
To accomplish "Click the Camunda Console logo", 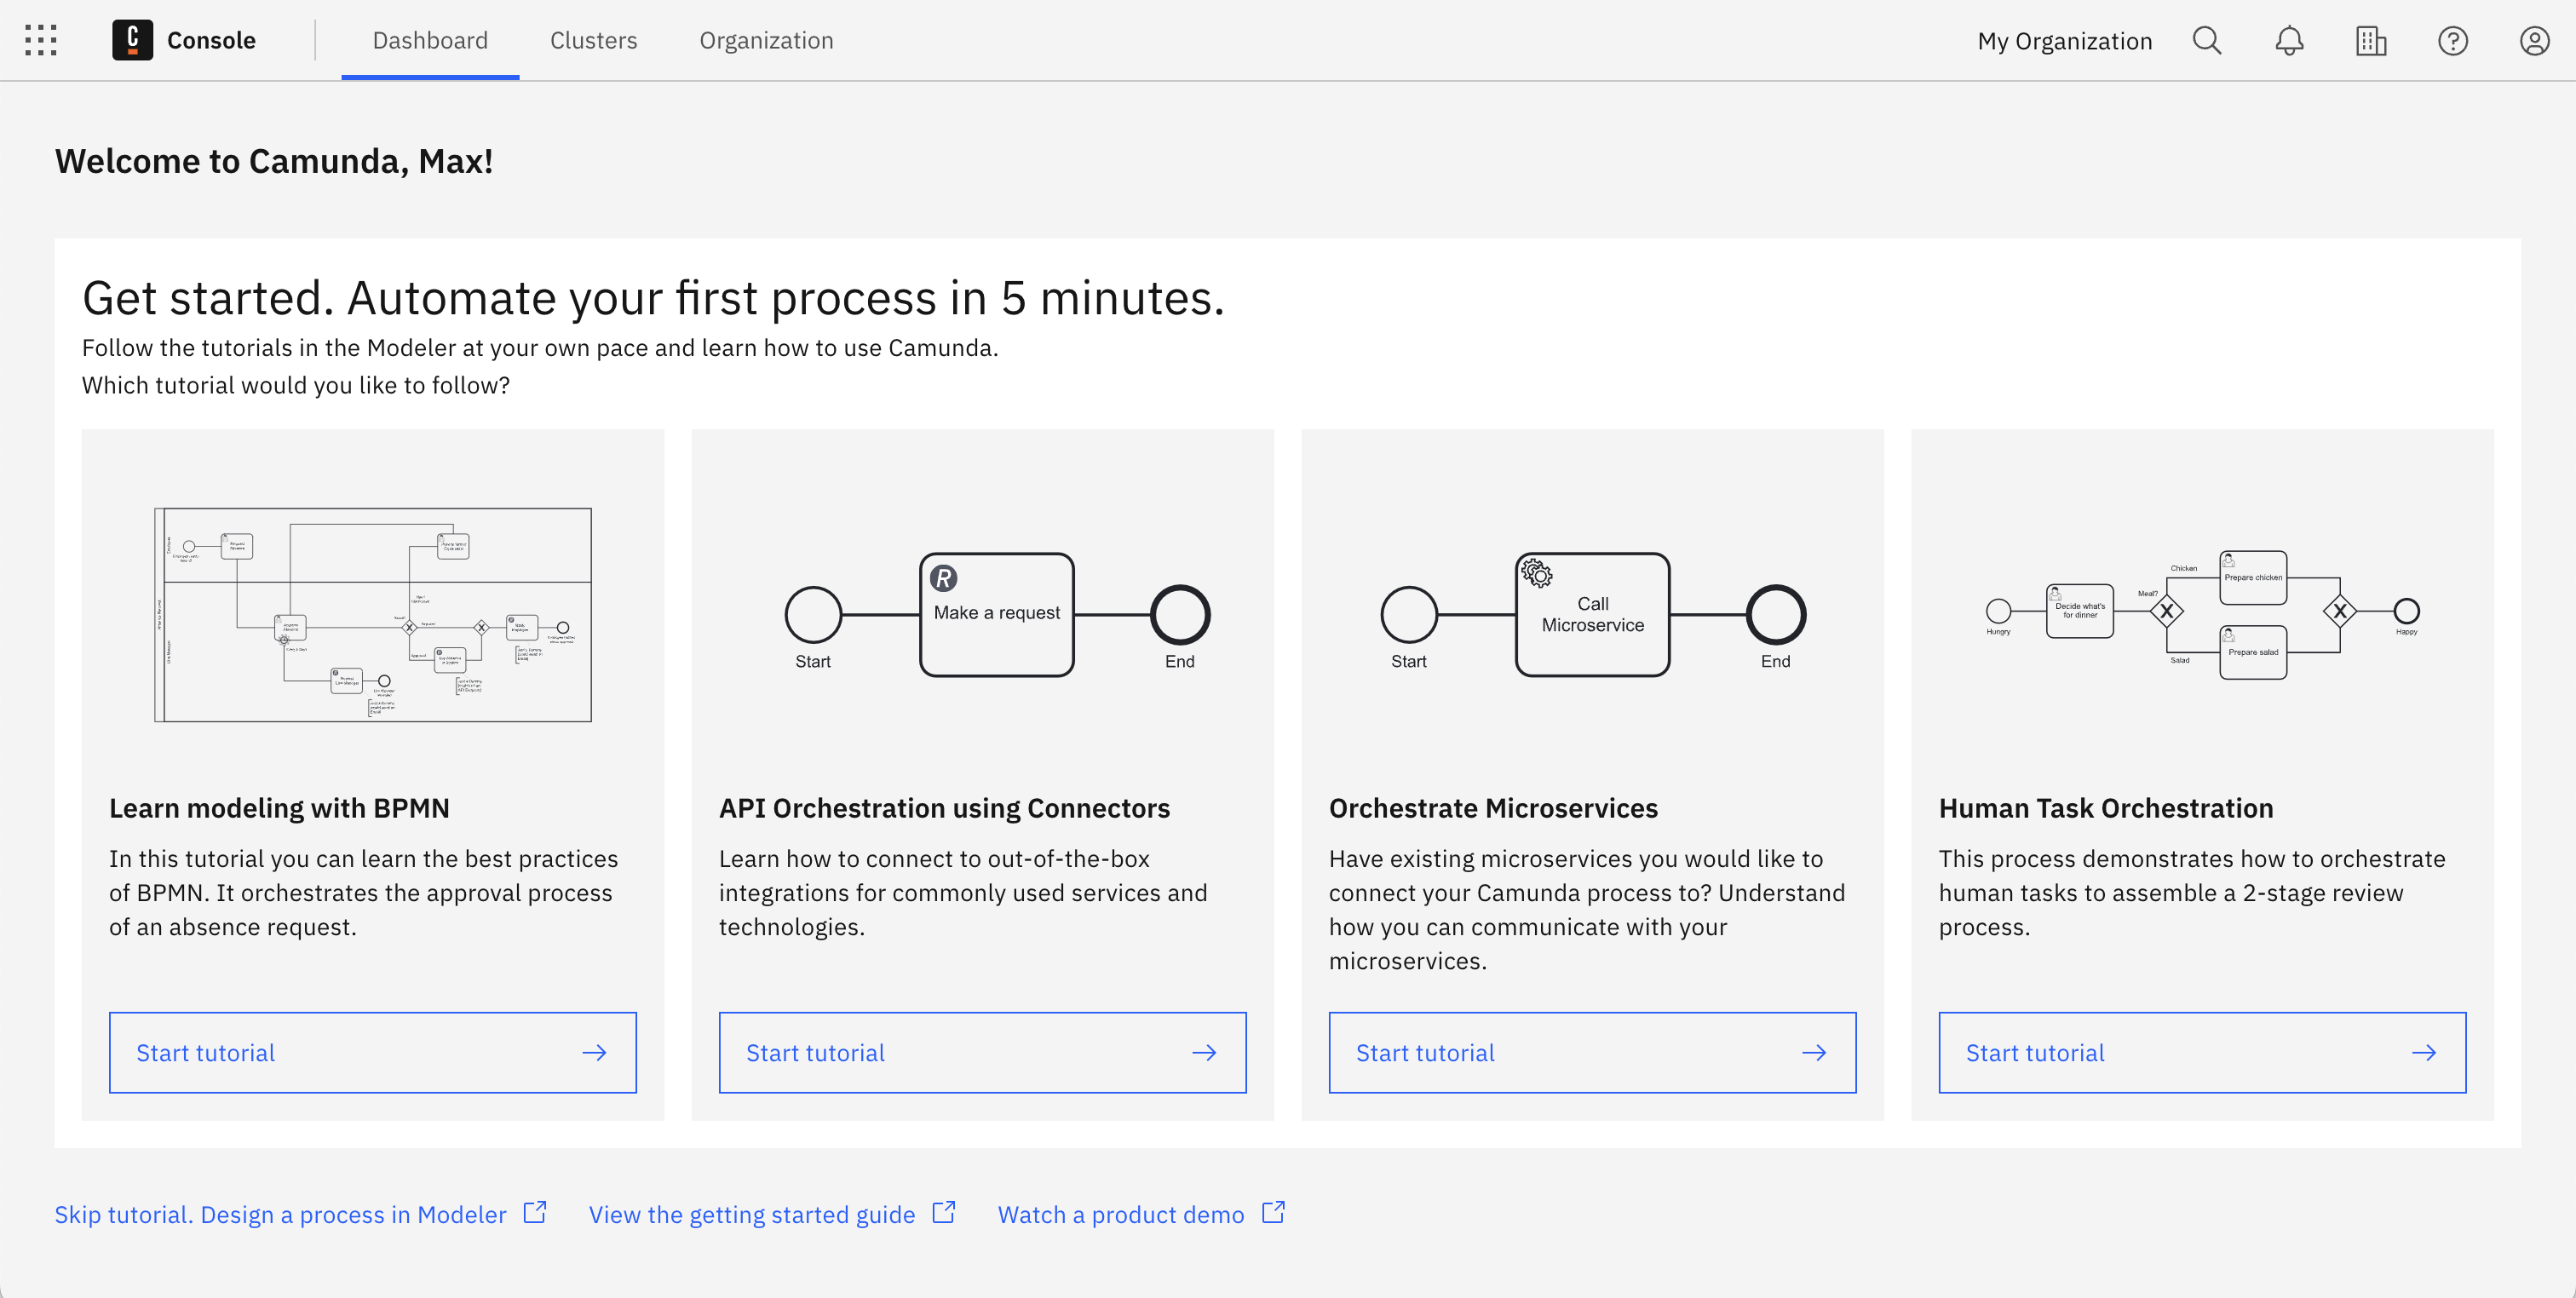I will point(132,40).
